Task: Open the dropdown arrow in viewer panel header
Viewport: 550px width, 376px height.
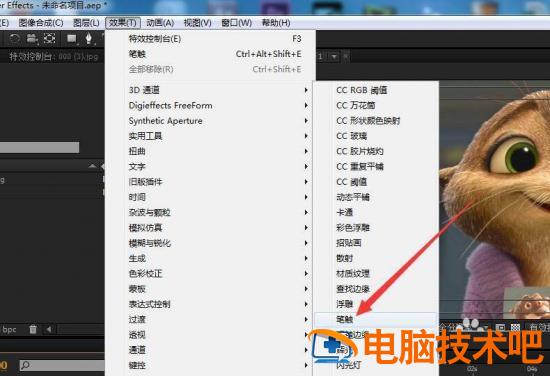Action: pyautogui.click(x=334, y=56)
